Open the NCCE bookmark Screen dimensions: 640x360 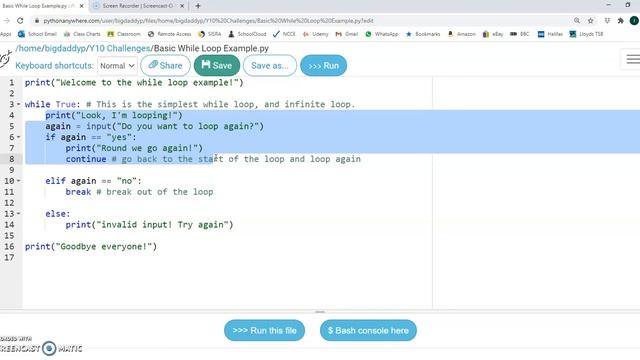pos(284,34)
